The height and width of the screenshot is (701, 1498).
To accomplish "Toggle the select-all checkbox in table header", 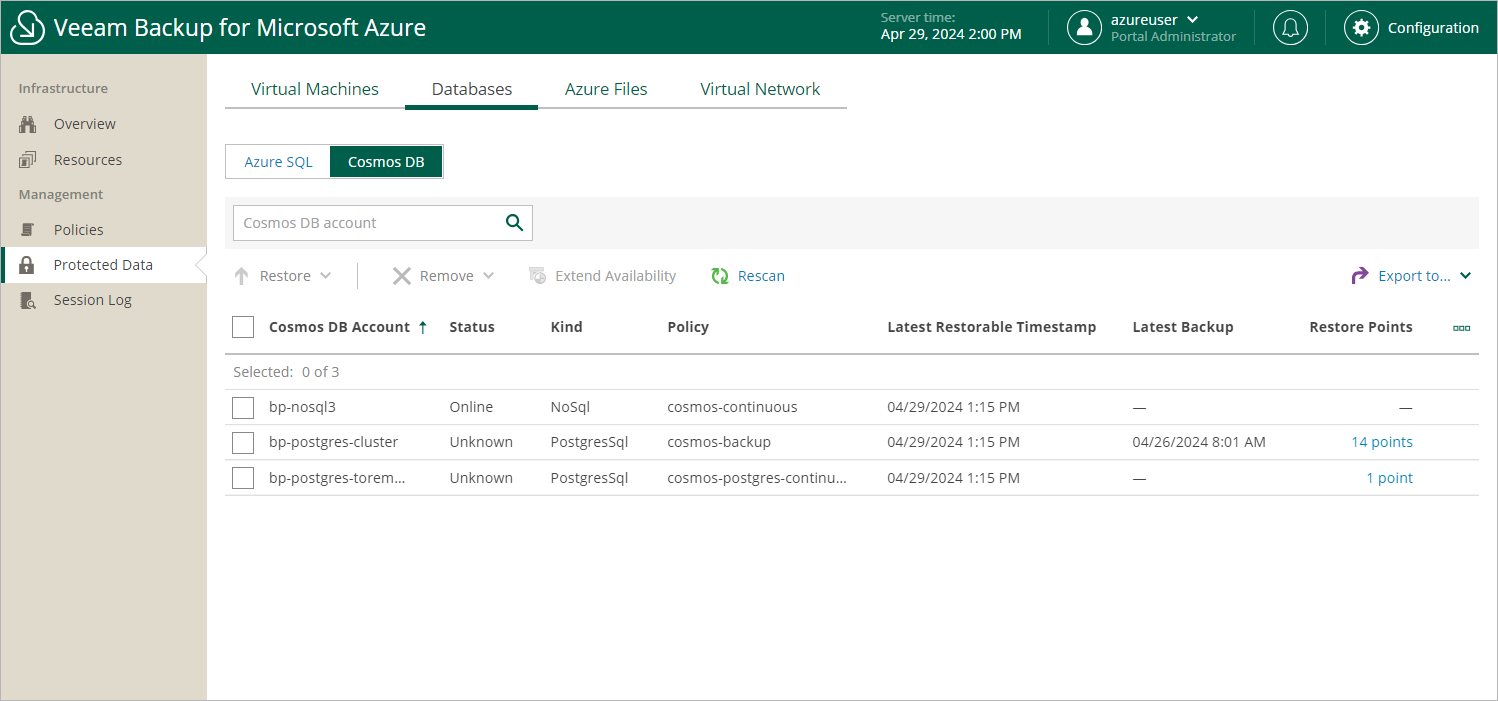I will 243,327.
